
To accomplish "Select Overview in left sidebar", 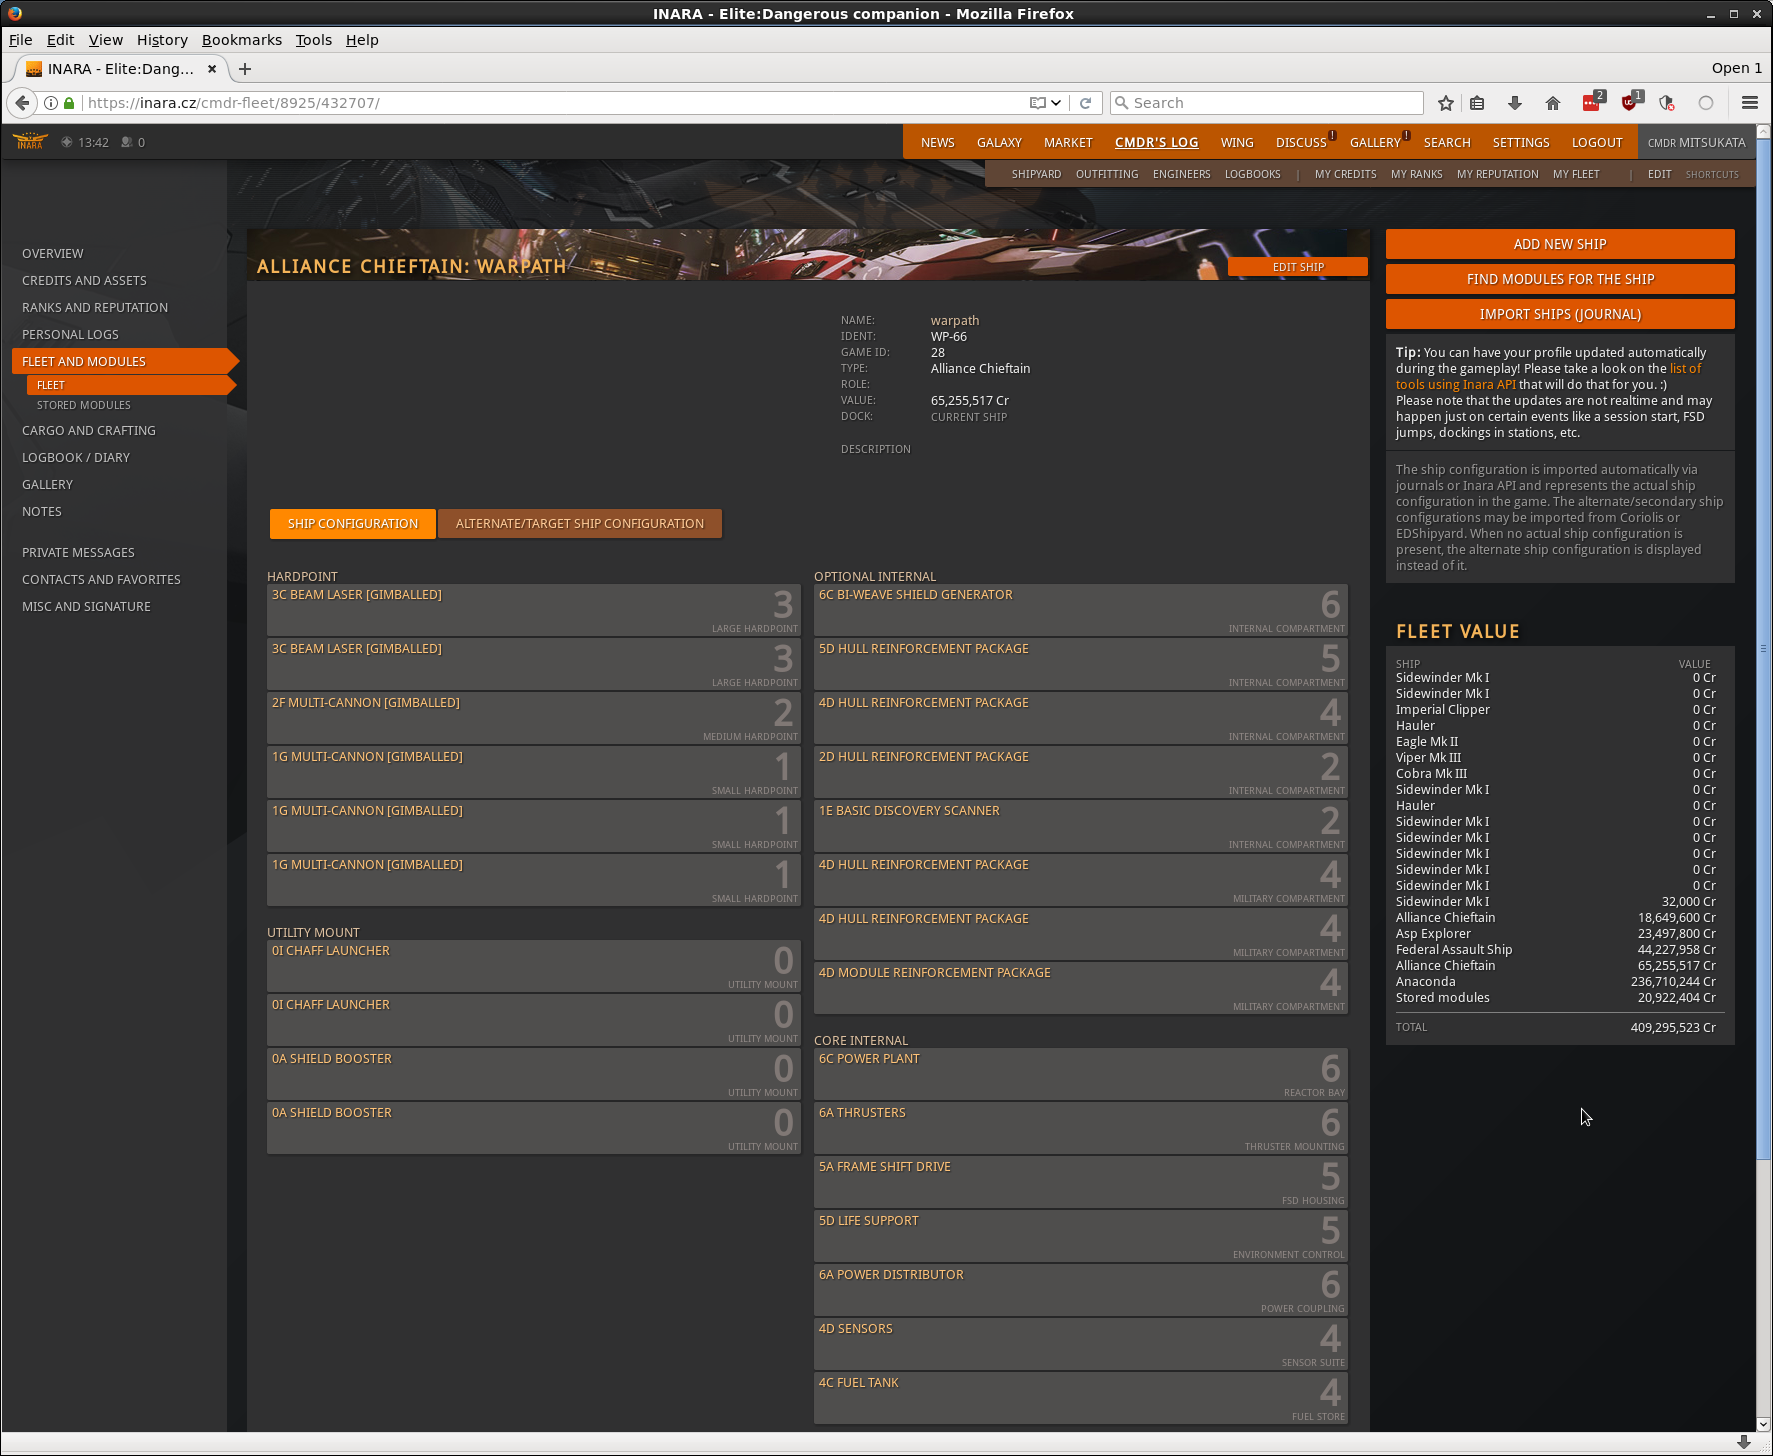I will pos(53,253).
